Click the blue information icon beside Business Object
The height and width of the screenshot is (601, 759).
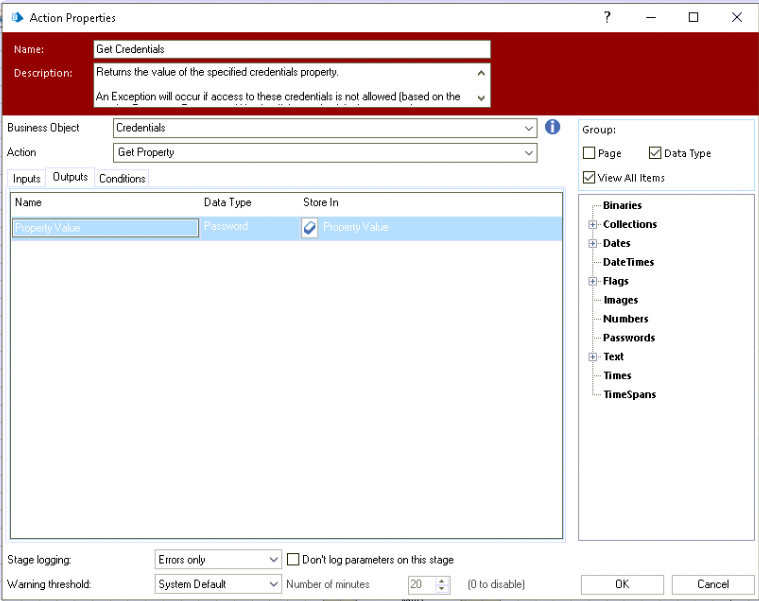[552, 127]
